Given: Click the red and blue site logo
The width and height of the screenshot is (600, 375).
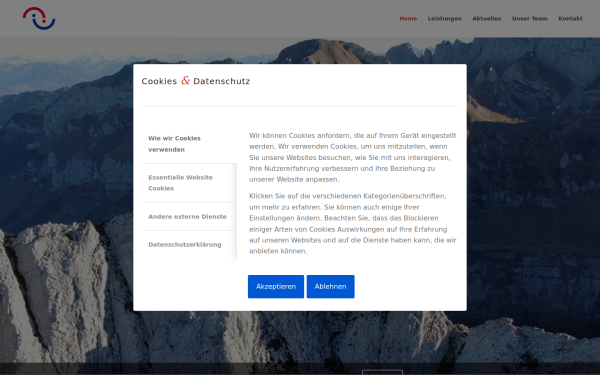Looking at the screenshot, I should pyautogui.click(x=39, y=18).
